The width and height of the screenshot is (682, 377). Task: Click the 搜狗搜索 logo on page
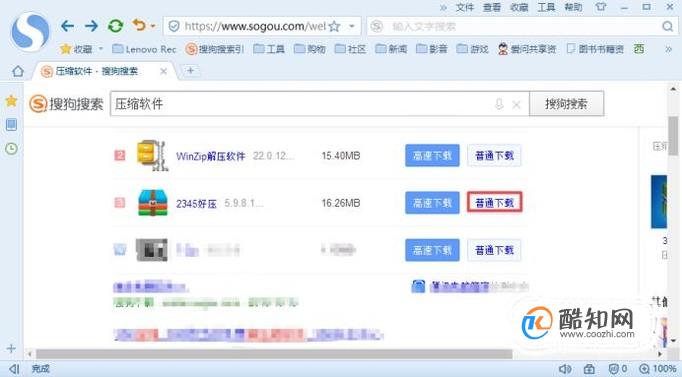click(66, 104)
